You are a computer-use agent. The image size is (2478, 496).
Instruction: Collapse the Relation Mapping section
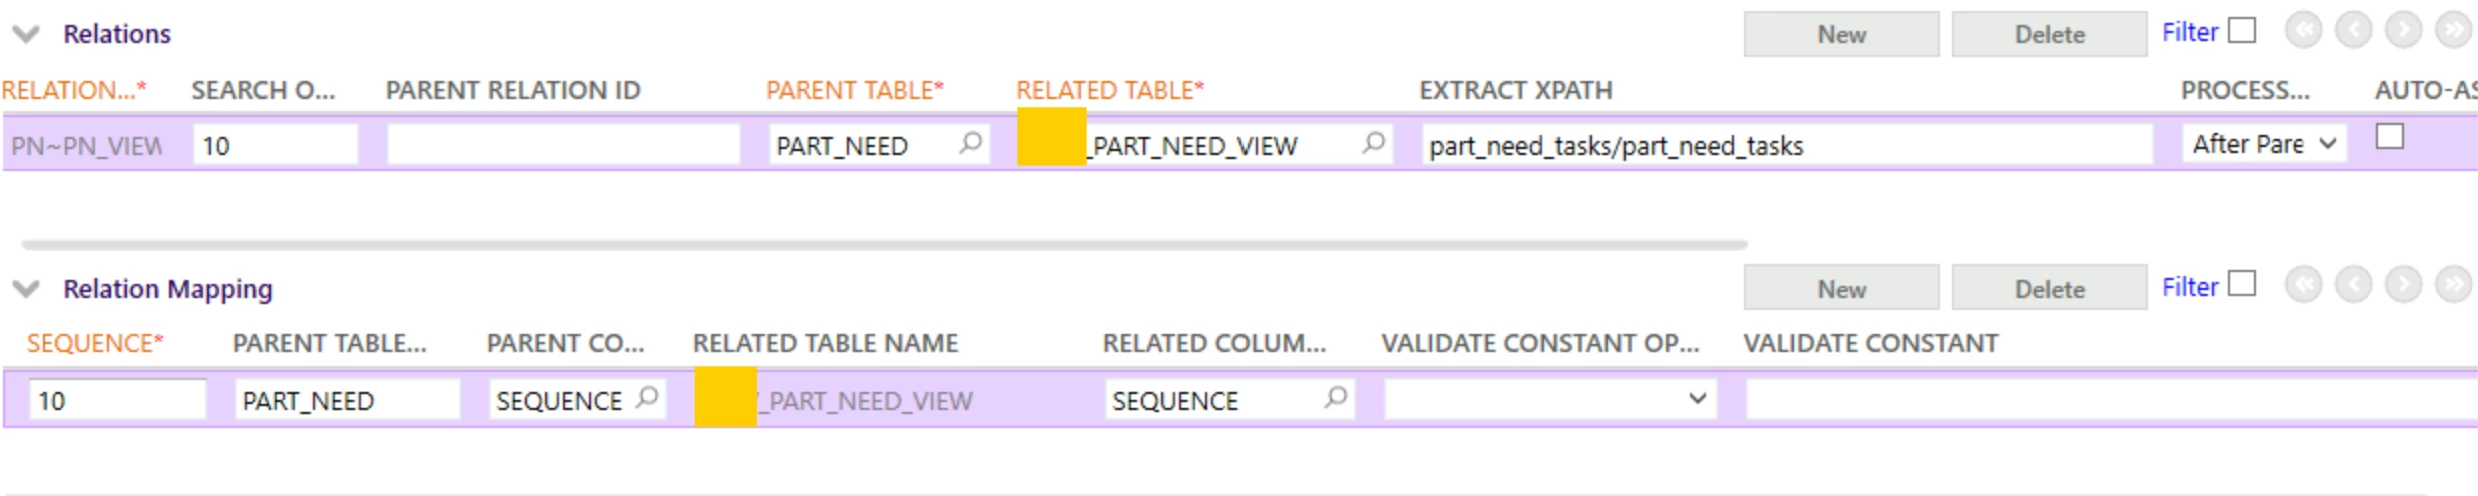coord(26,290)
